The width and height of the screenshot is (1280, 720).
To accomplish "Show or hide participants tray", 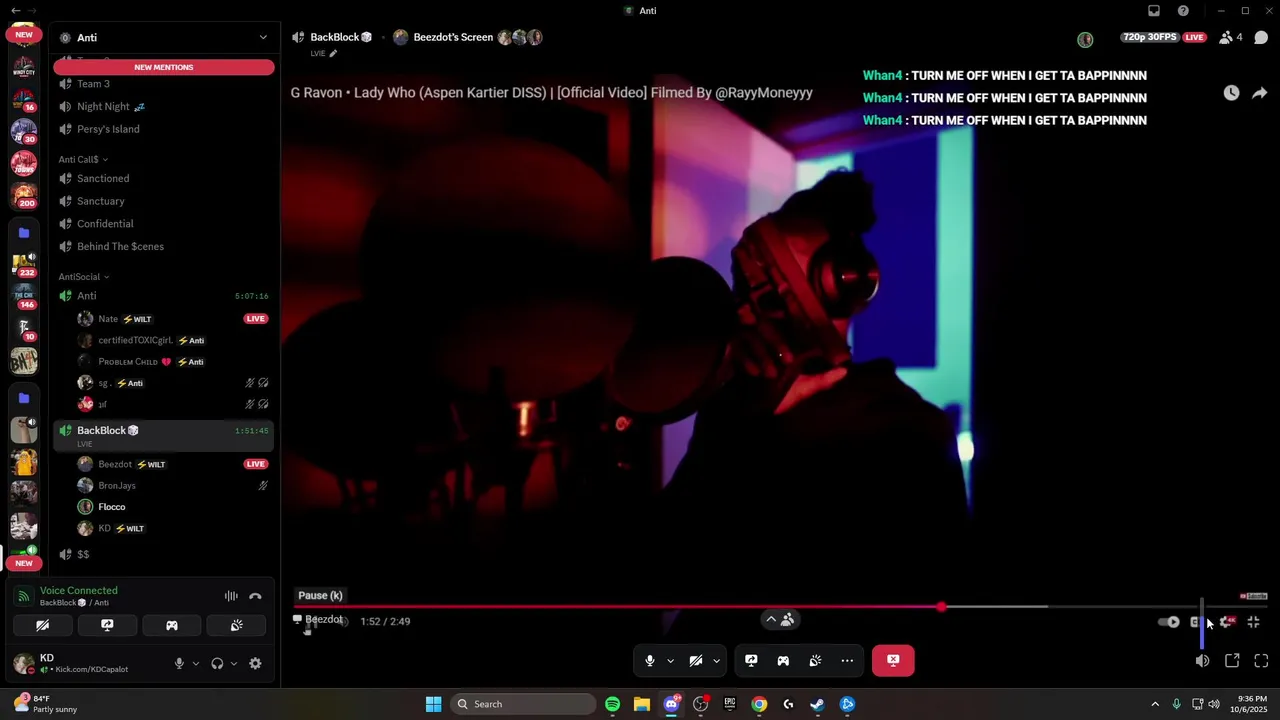I will pyautogui.click(x=780, y=620).
